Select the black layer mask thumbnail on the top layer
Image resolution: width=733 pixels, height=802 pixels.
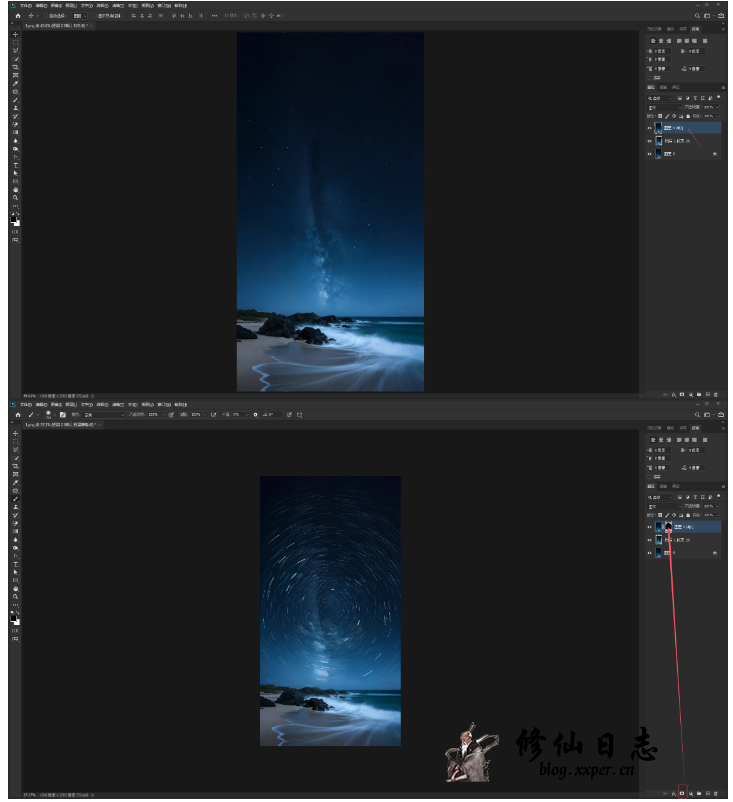[668, 526]
